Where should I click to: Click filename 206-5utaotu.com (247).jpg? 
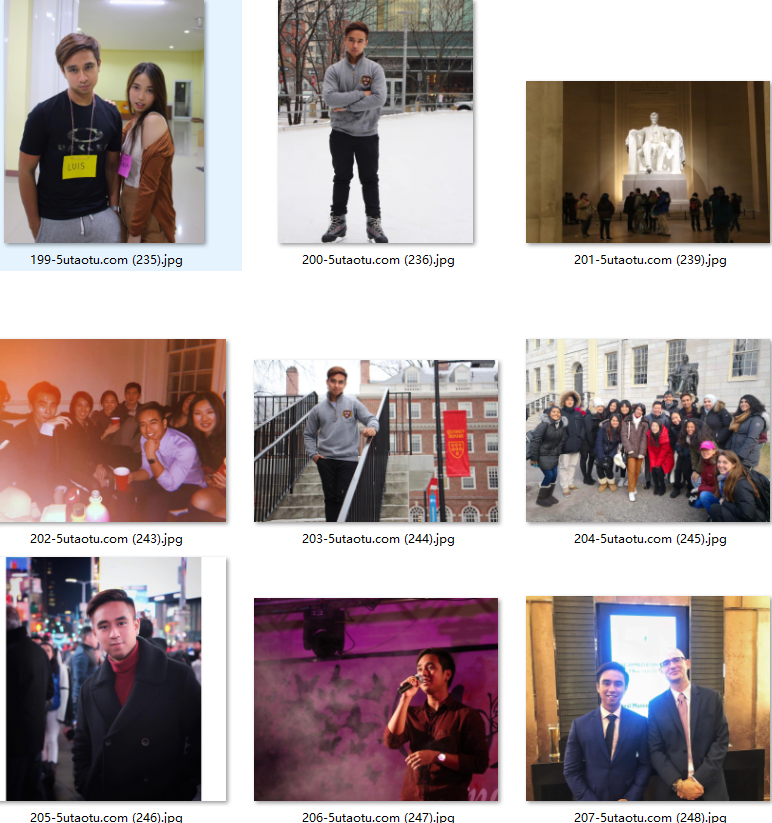pyautogui.click(x=378, y=817)
